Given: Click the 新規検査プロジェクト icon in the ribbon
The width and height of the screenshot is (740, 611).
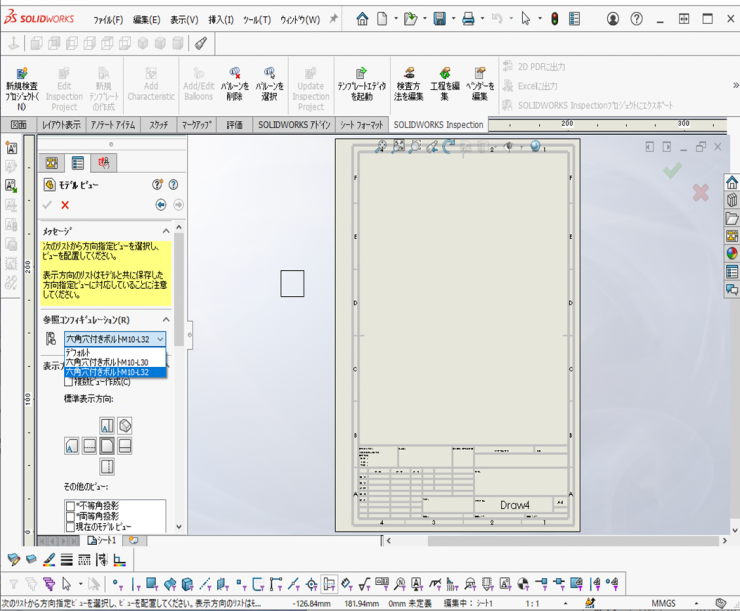Looking at the screenshot, I should [x=21, y=74].
